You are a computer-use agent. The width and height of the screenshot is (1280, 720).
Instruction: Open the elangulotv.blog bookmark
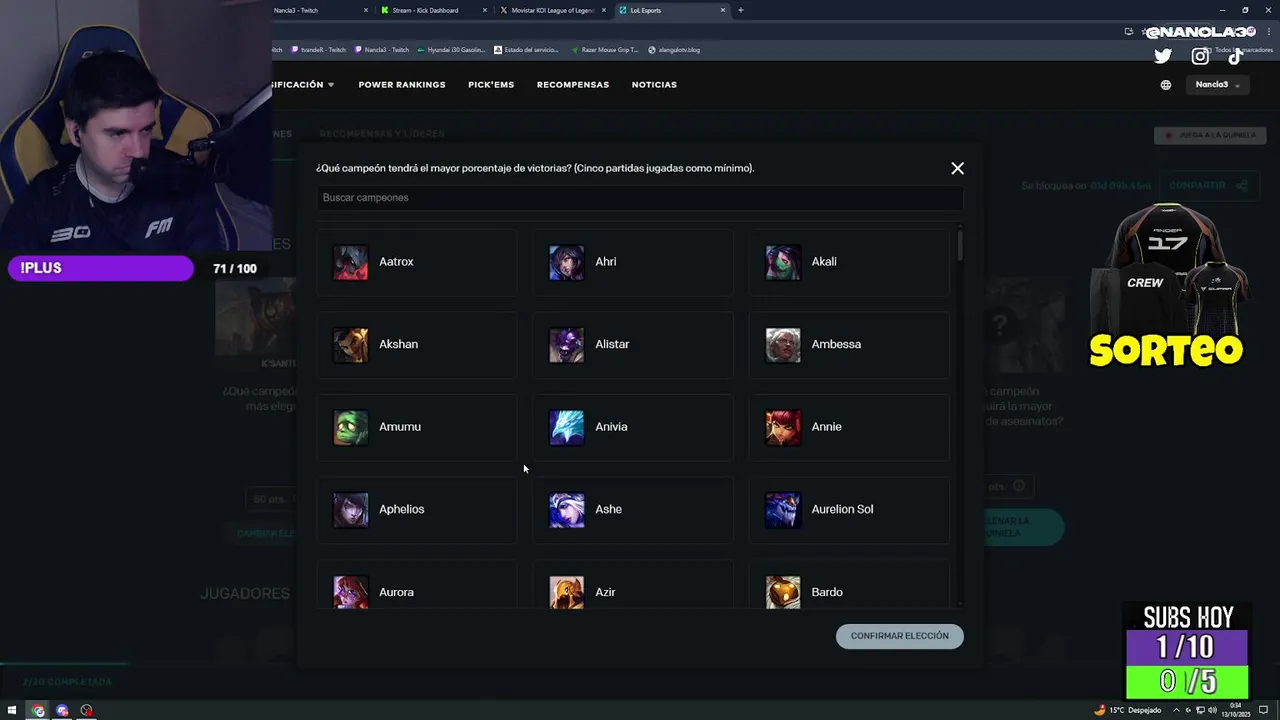(674, 50)
